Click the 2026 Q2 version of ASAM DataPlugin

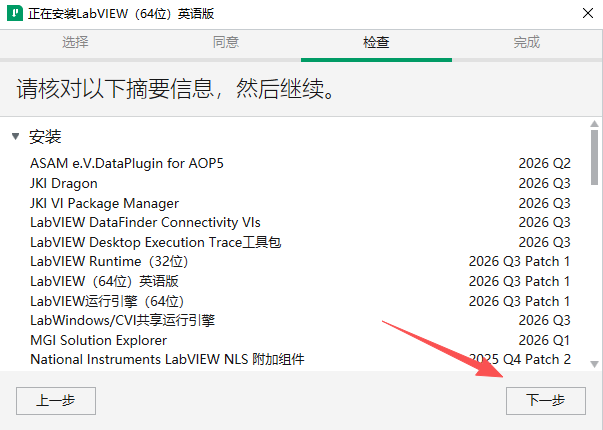[544, 163]
